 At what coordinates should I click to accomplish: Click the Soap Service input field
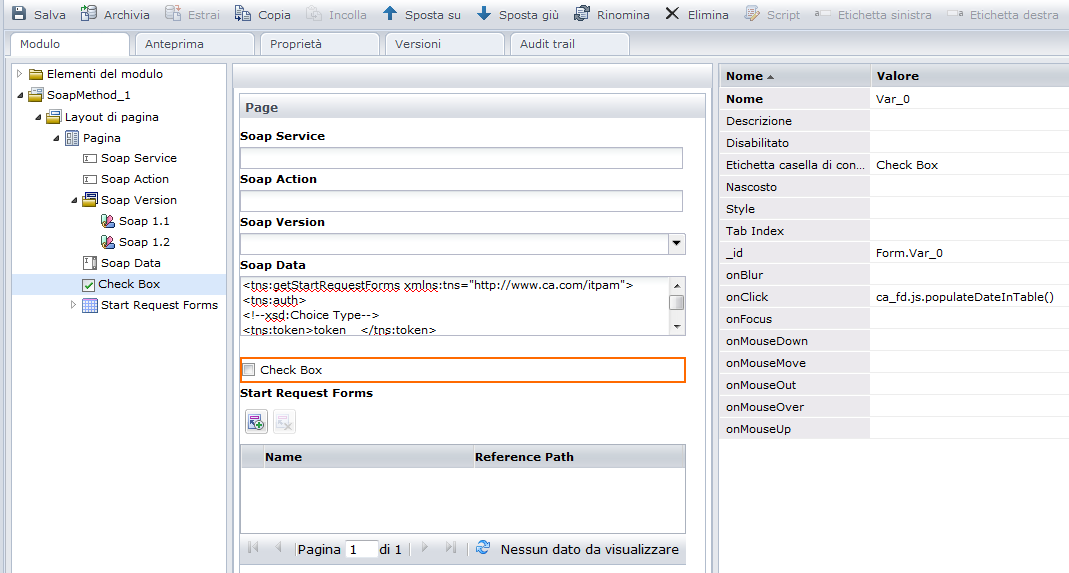[461, 158]
